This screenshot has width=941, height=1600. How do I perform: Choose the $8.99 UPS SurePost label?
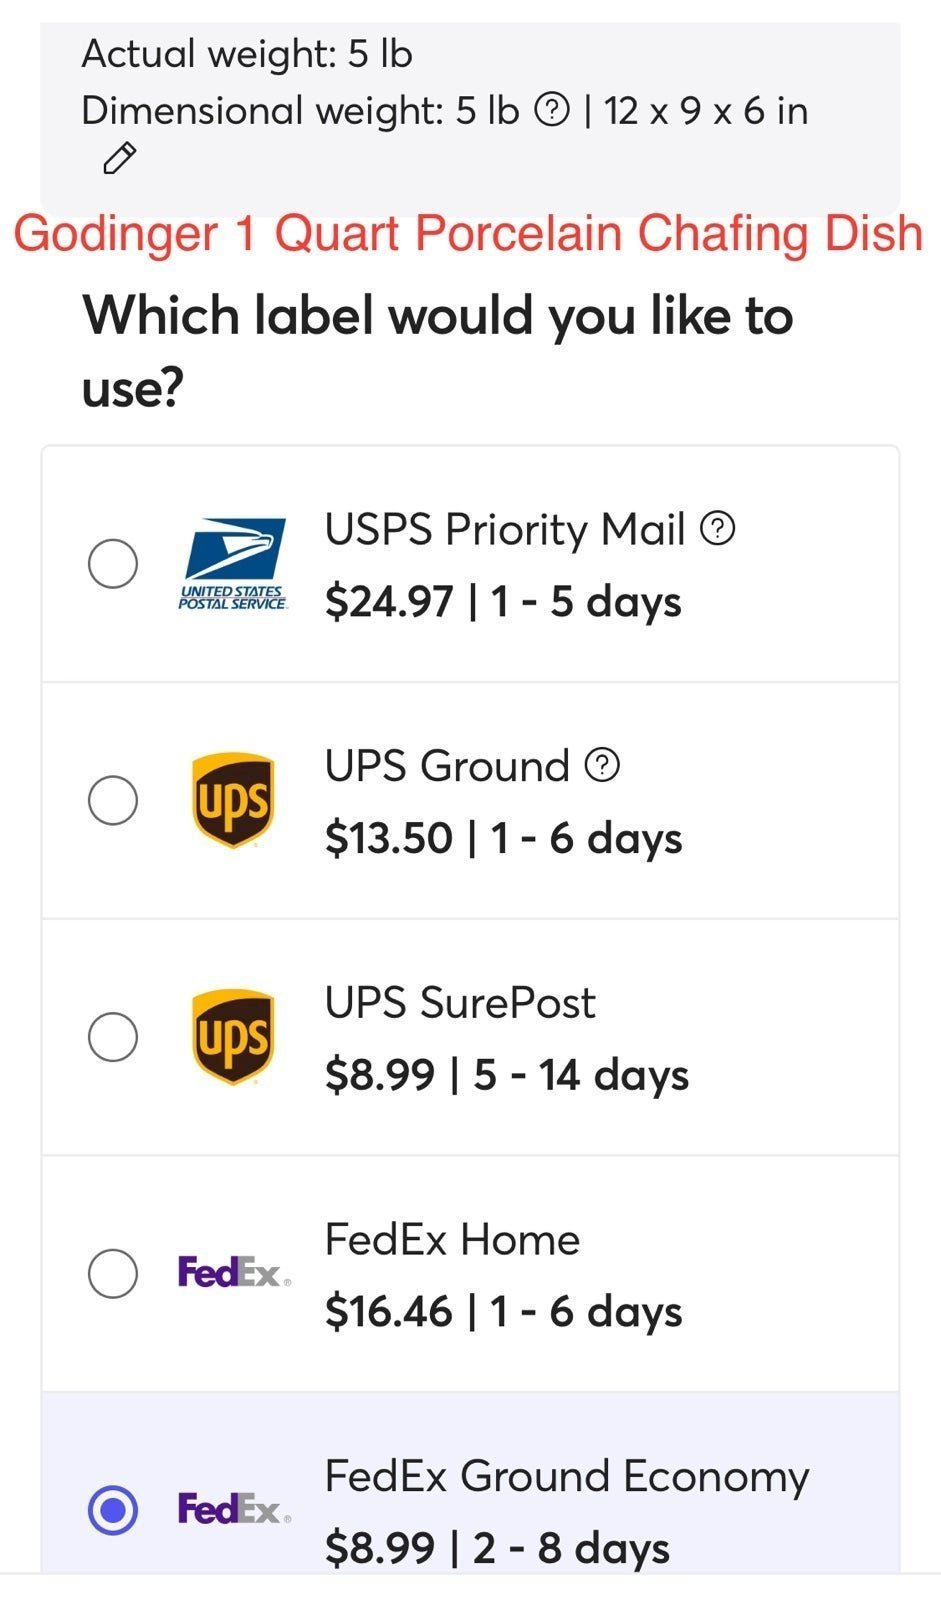click(470, 1037)
